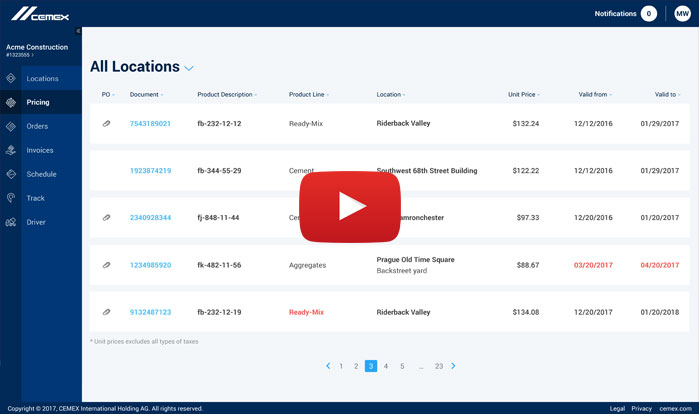This screenshot has height=414, width=699.
Task: Click the Track sidebar icon
Action: click(x=11, y=198)
